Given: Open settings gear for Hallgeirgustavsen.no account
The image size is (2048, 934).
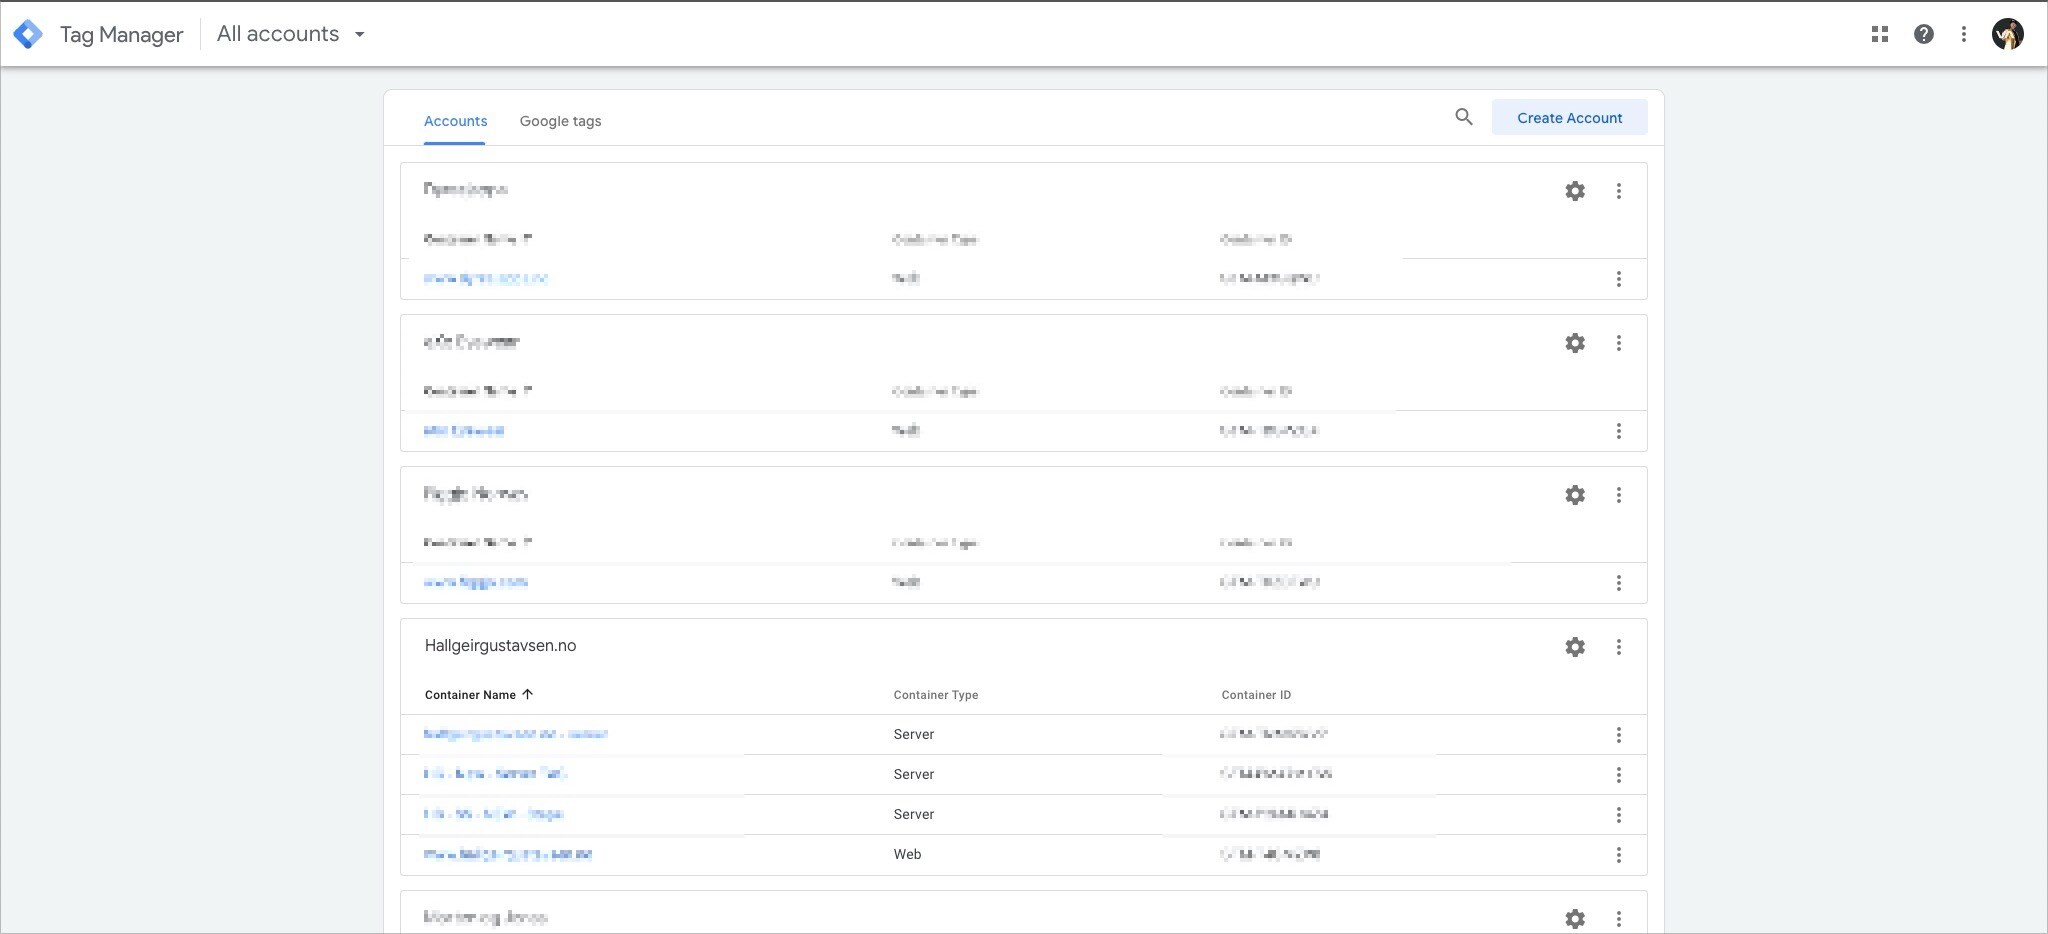Looking at the screenshot, I should (1574, 647).
